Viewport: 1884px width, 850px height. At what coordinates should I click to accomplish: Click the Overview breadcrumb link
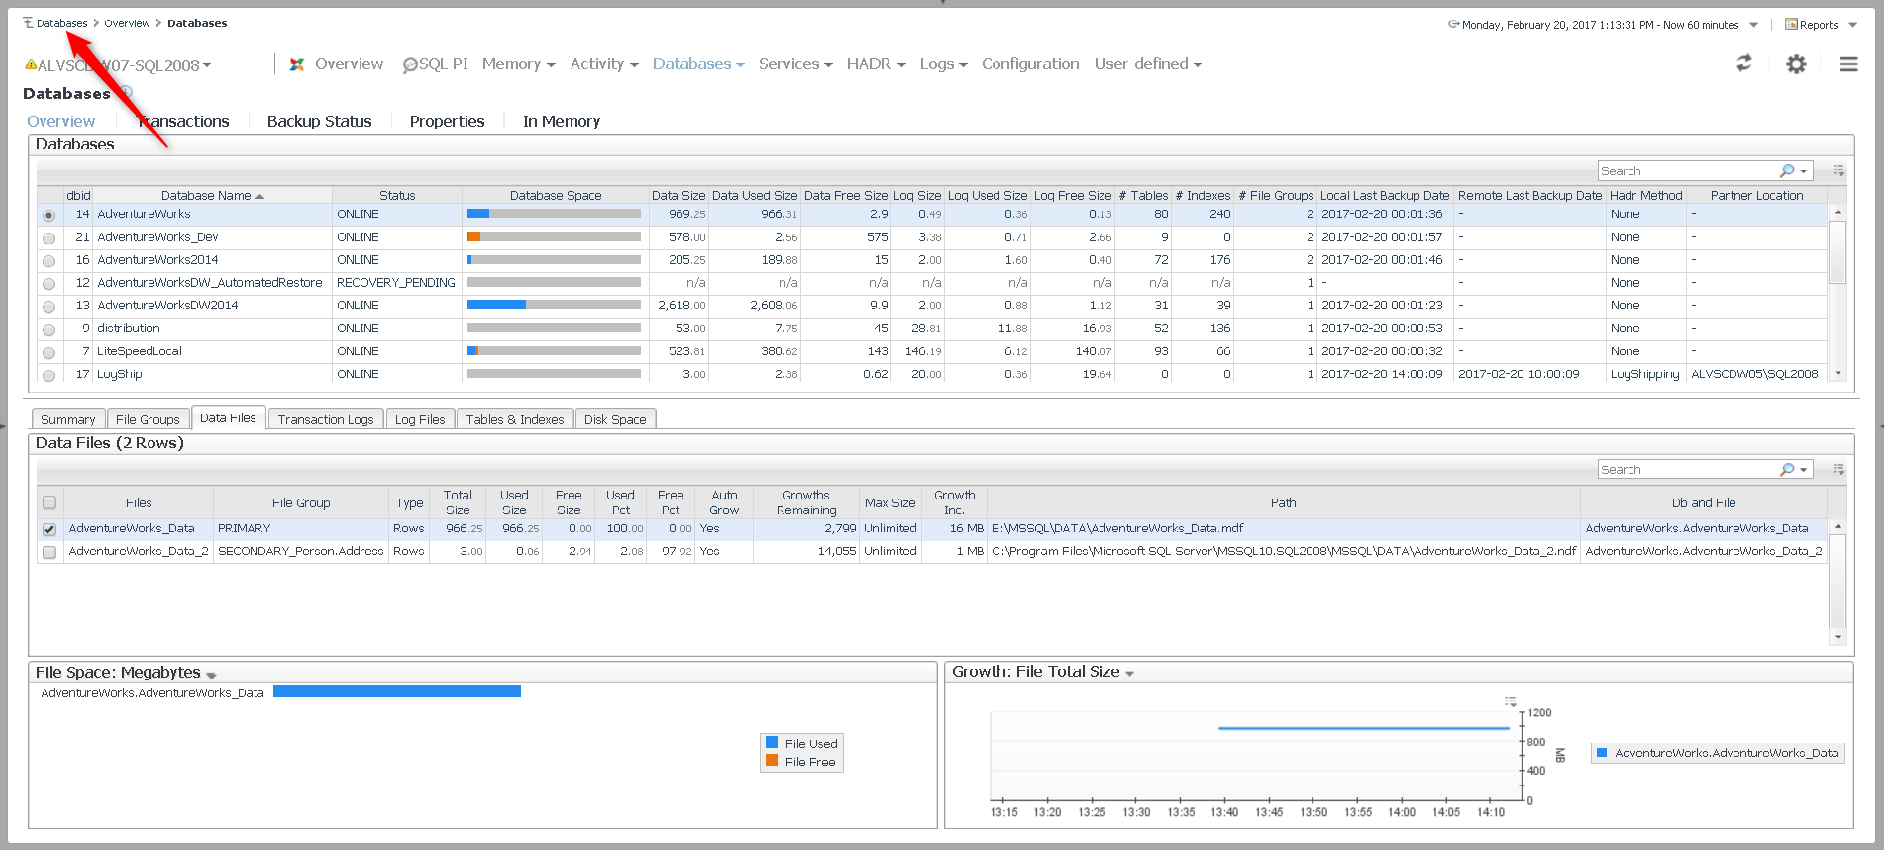click(x=126, y=23)
